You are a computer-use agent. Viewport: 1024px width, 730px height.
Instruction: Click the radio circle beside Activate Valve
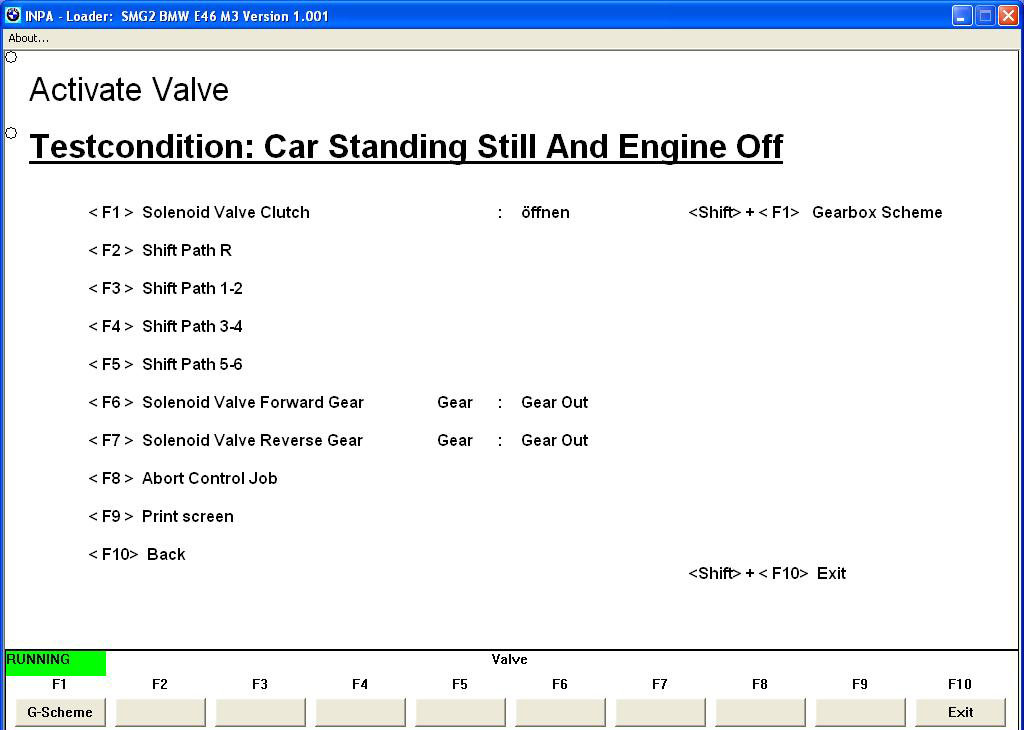11,57
